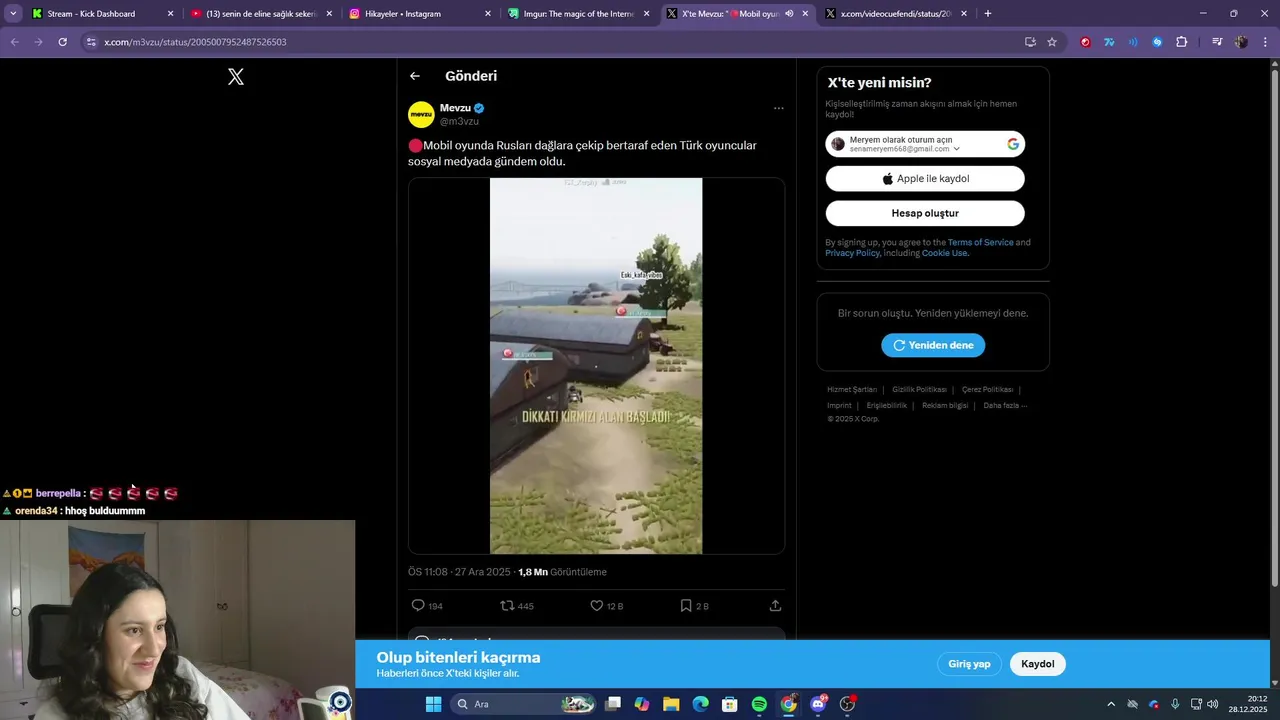Image resolution: width=1280 pixels, height=720 pixels.
Task: Click the post's video thumbnail
Action: point(596,366)
